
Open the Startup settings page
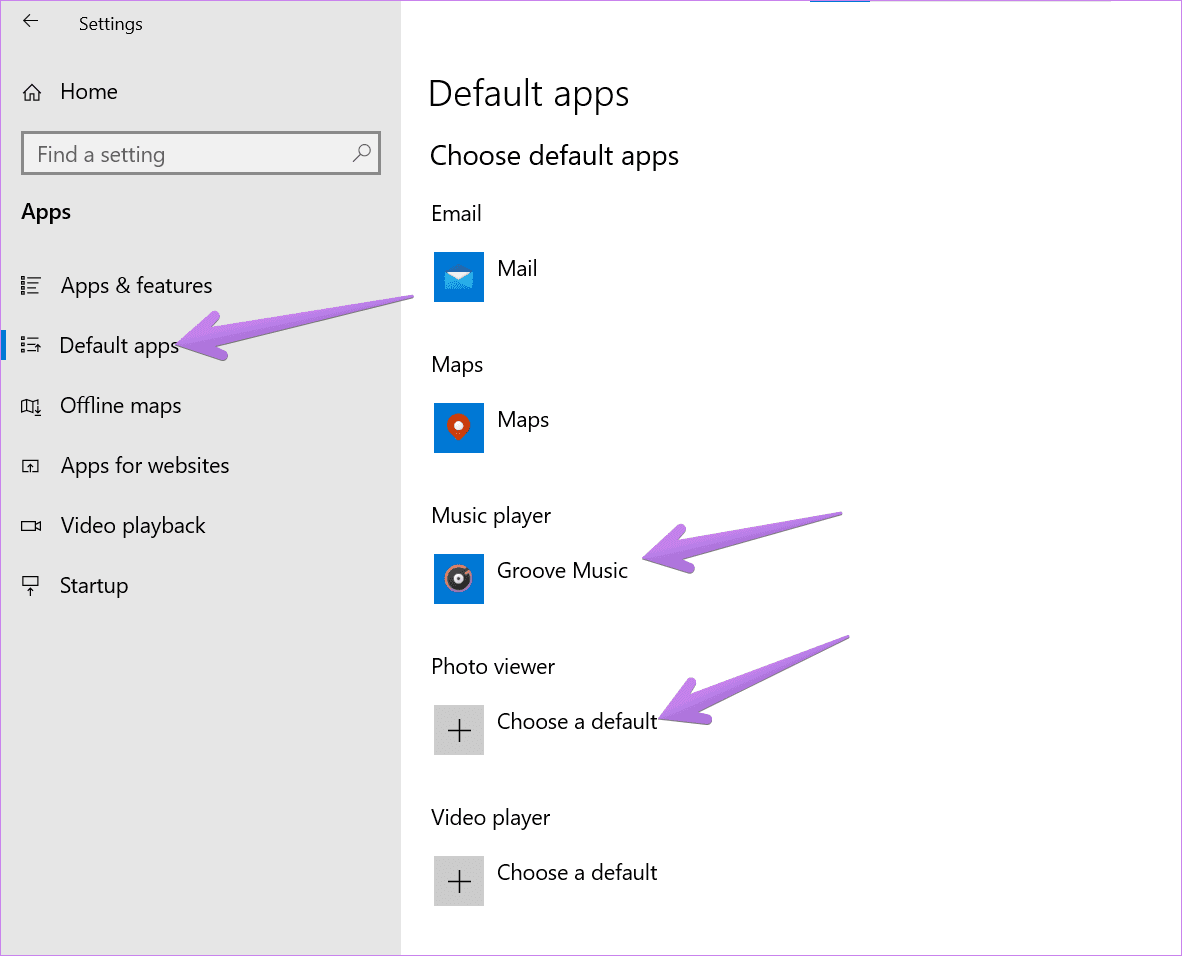click(94, 586)
